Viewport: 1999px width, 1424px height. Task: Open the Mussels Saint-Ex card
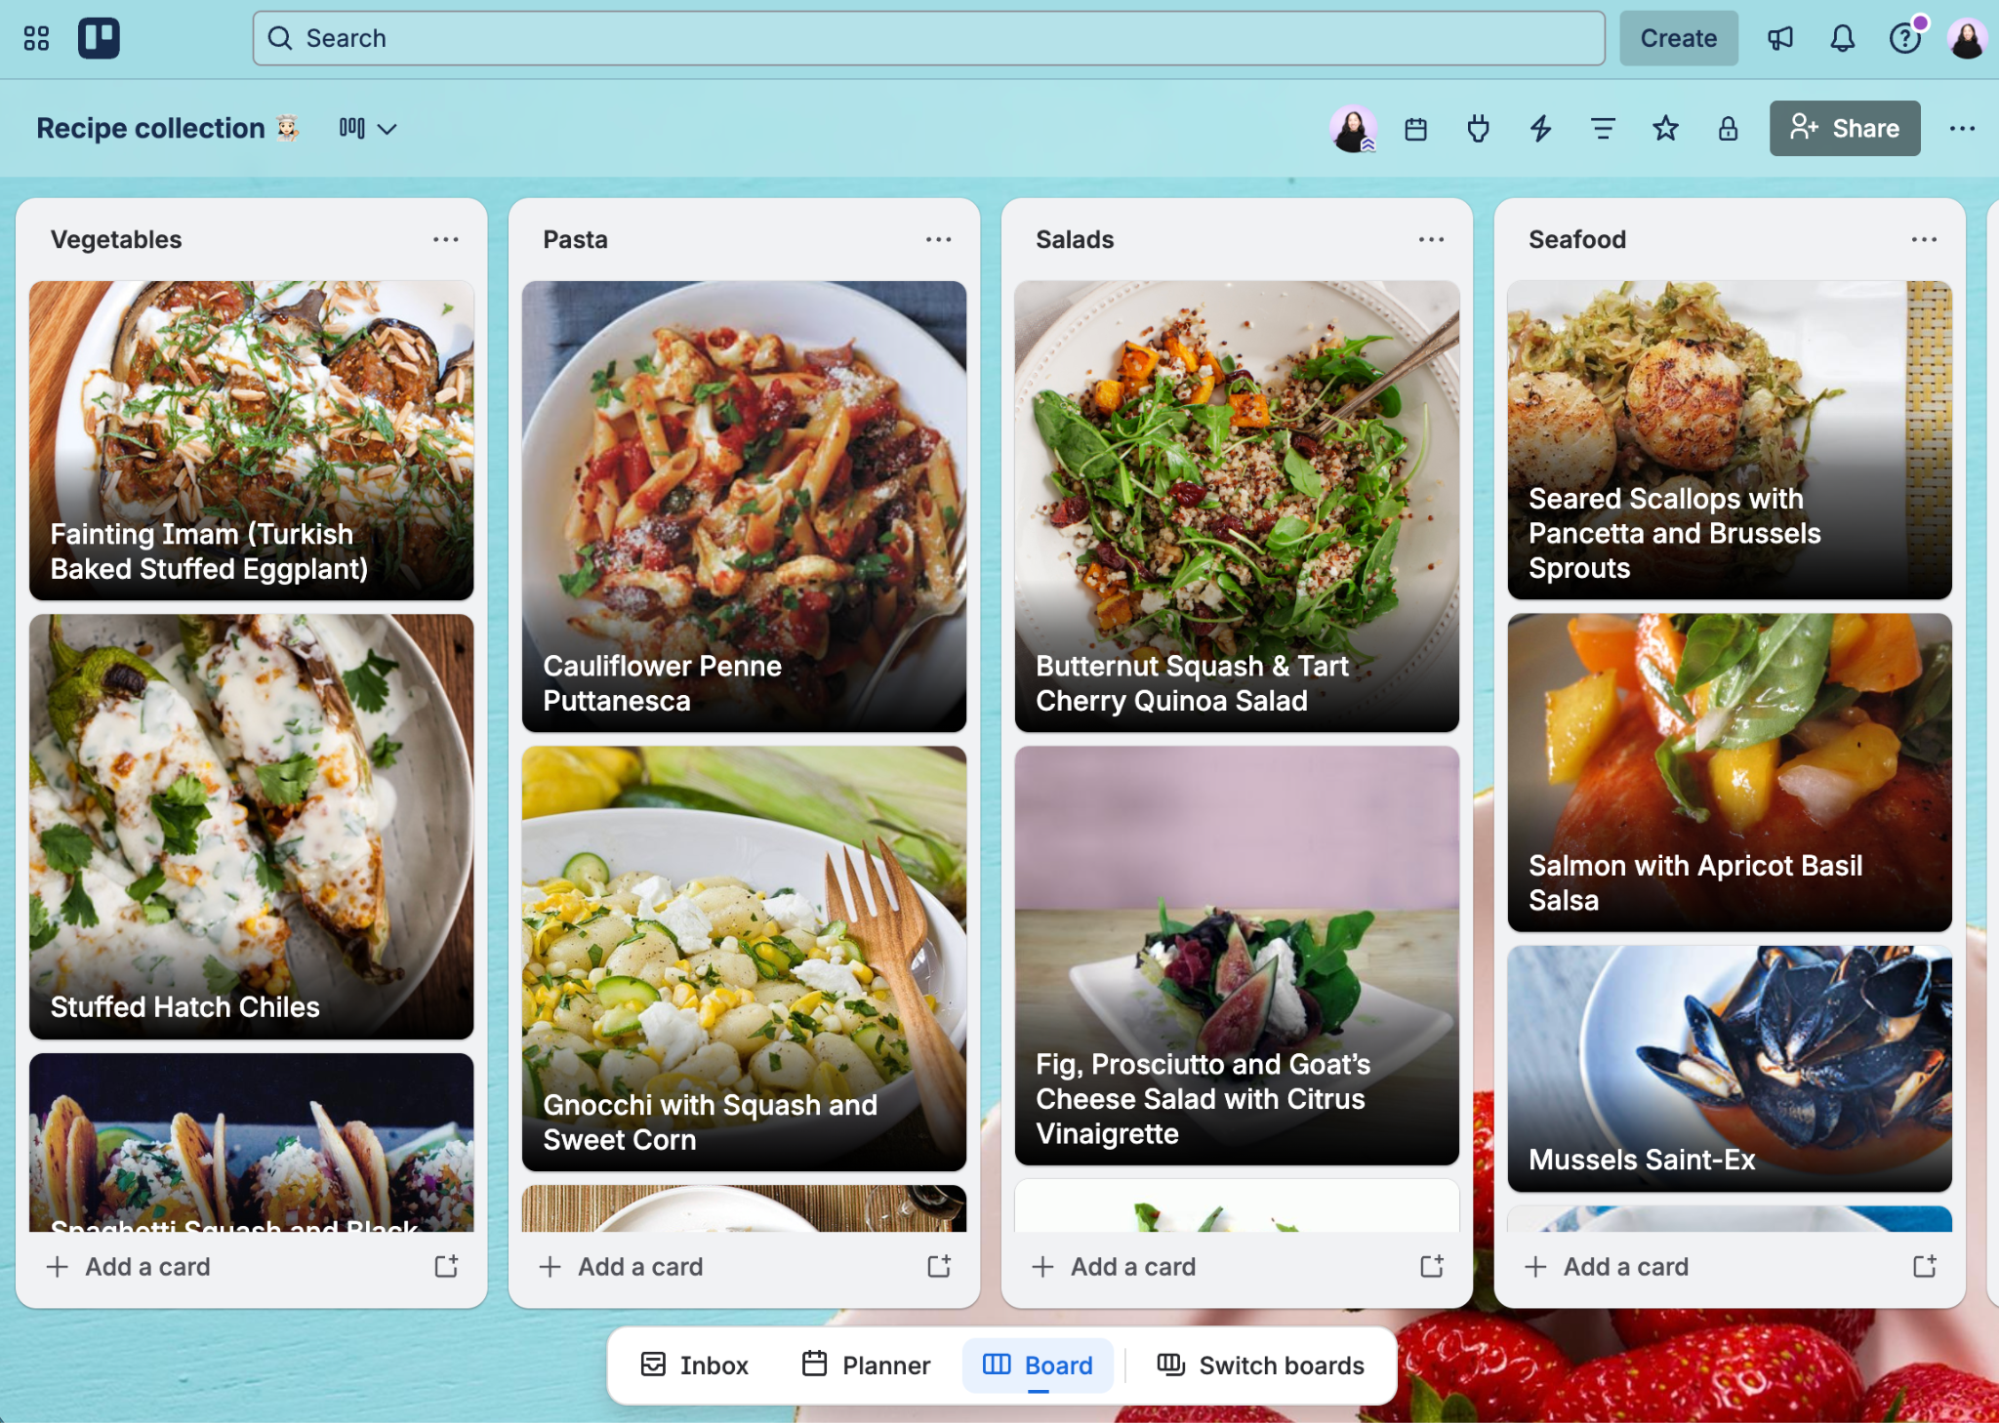coord(1729,1068)
